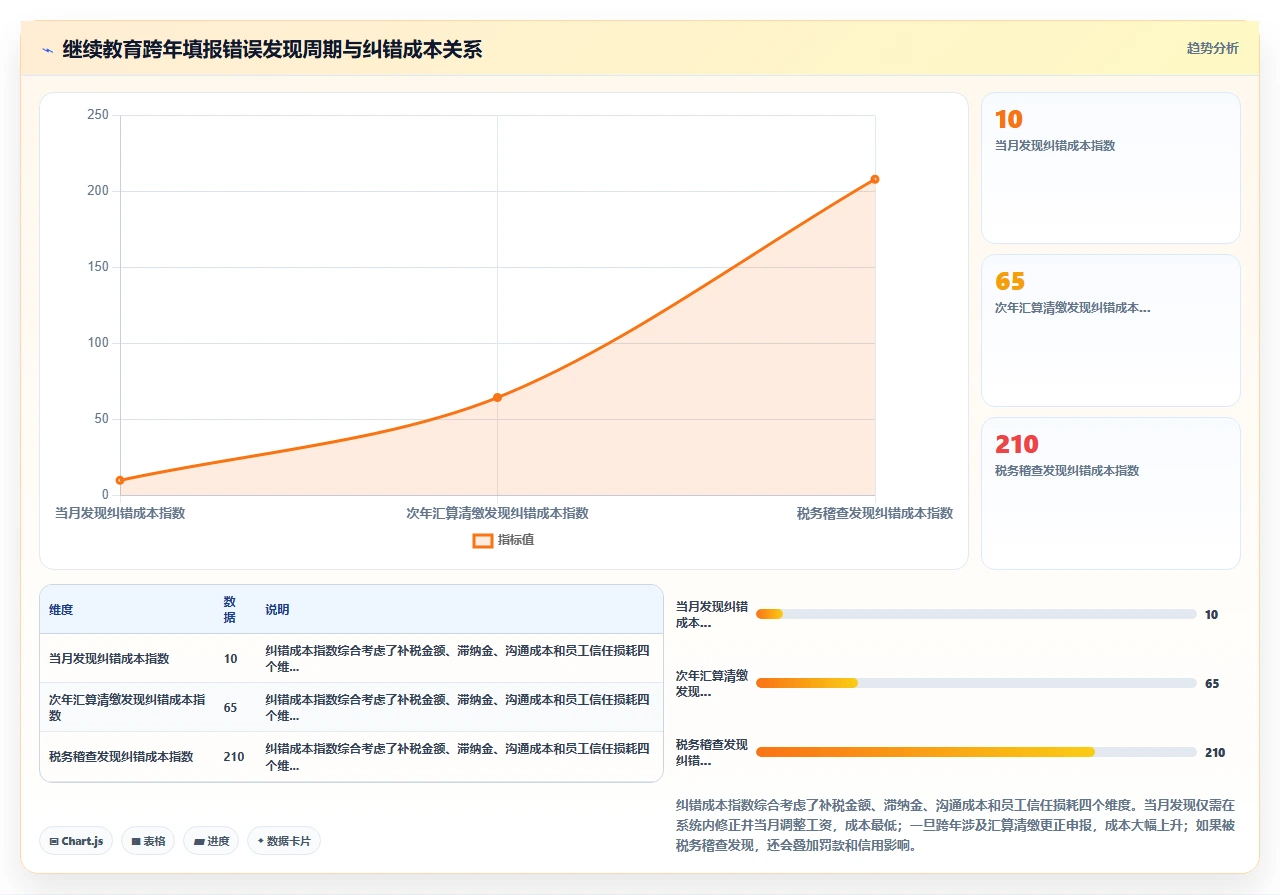This screenshot has height=895, width=1280.
Task: Click the 指标值 legend text
Action: pyautogui.click(x=516, y=540)
